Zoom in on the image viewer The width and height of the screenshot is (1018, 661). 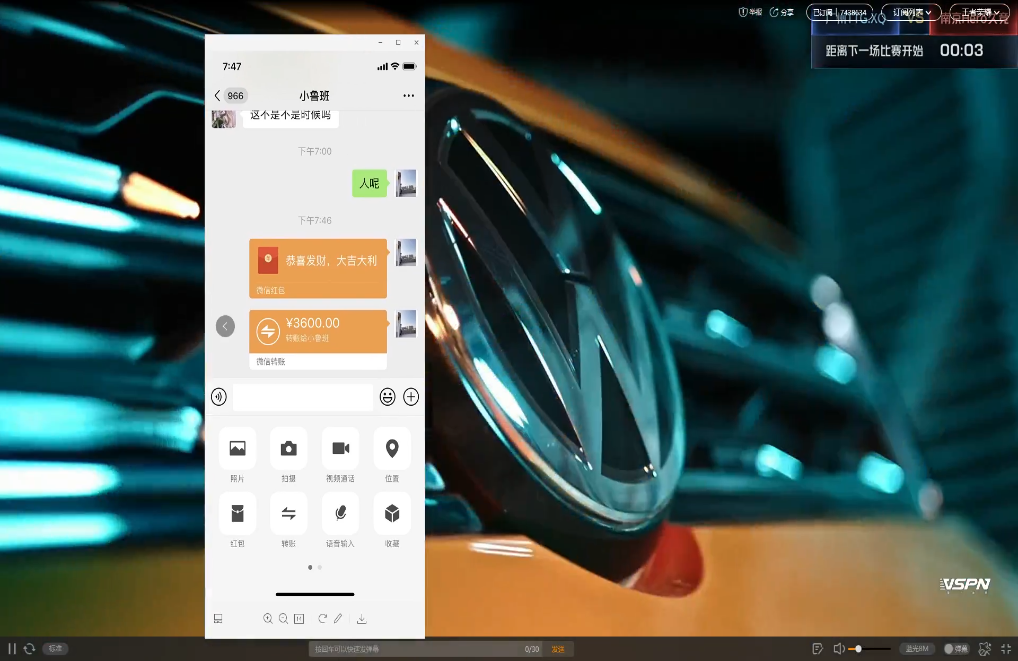tap(267, 619)
